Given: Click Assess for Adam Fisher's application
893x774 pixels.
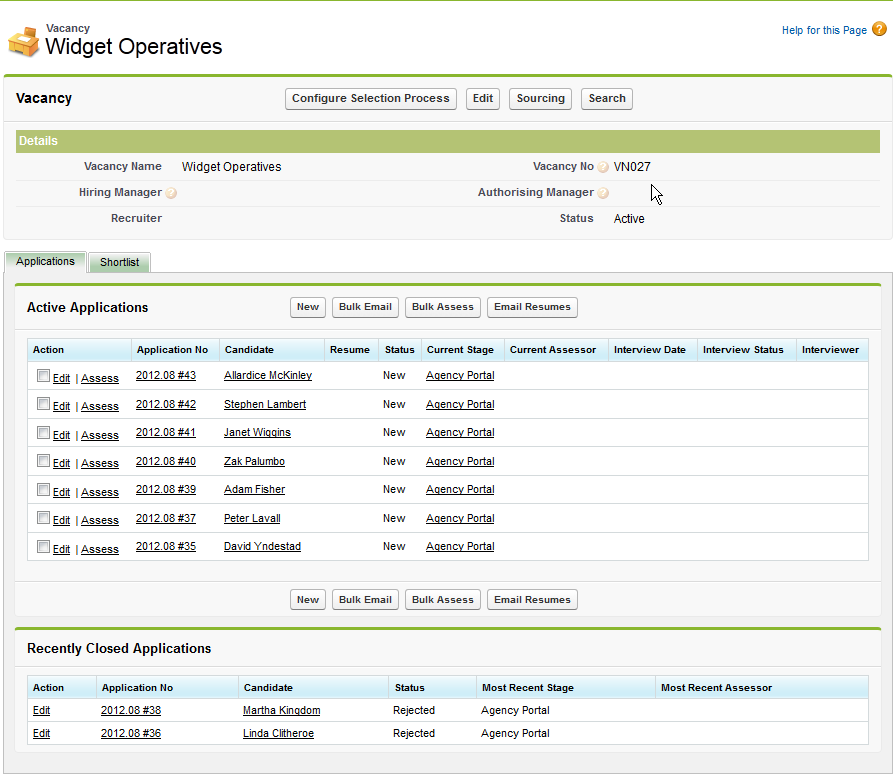Looking at the screenshot, I should [x=100, y=492].
